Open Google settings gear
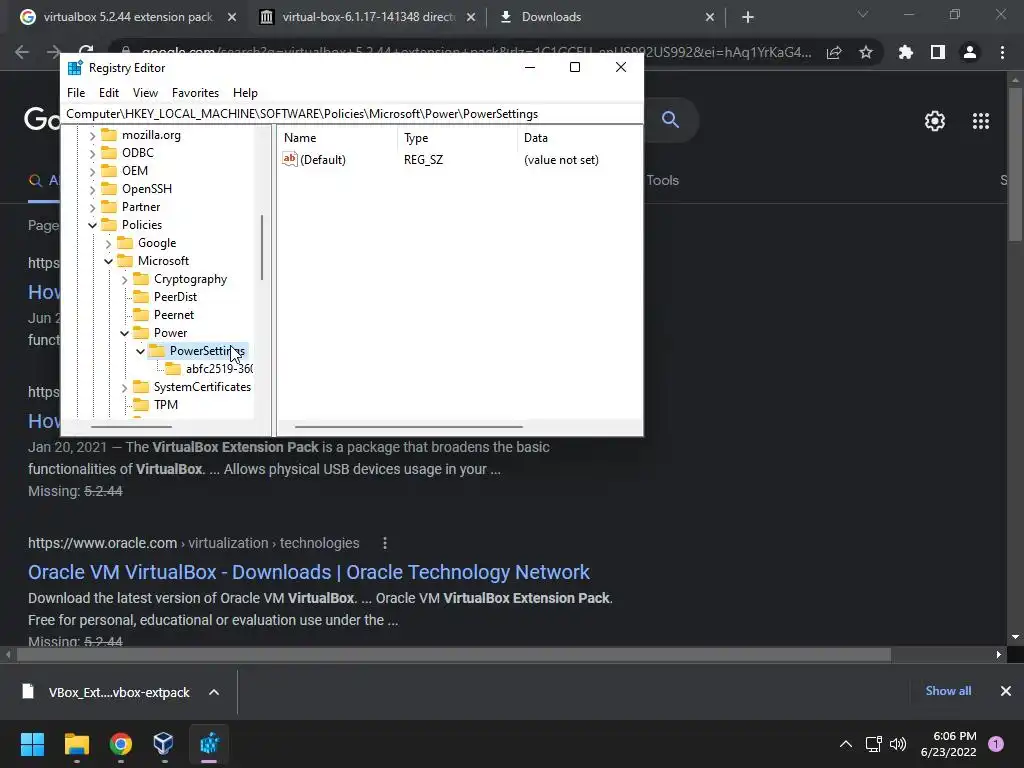This screenshot has width=1024, height=768. (x=935, y=121)
